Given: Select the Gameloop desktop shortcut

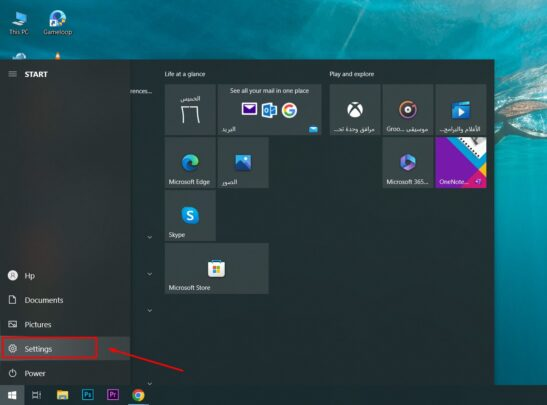Looking at the screenshot, I should (x=58, y=22).
